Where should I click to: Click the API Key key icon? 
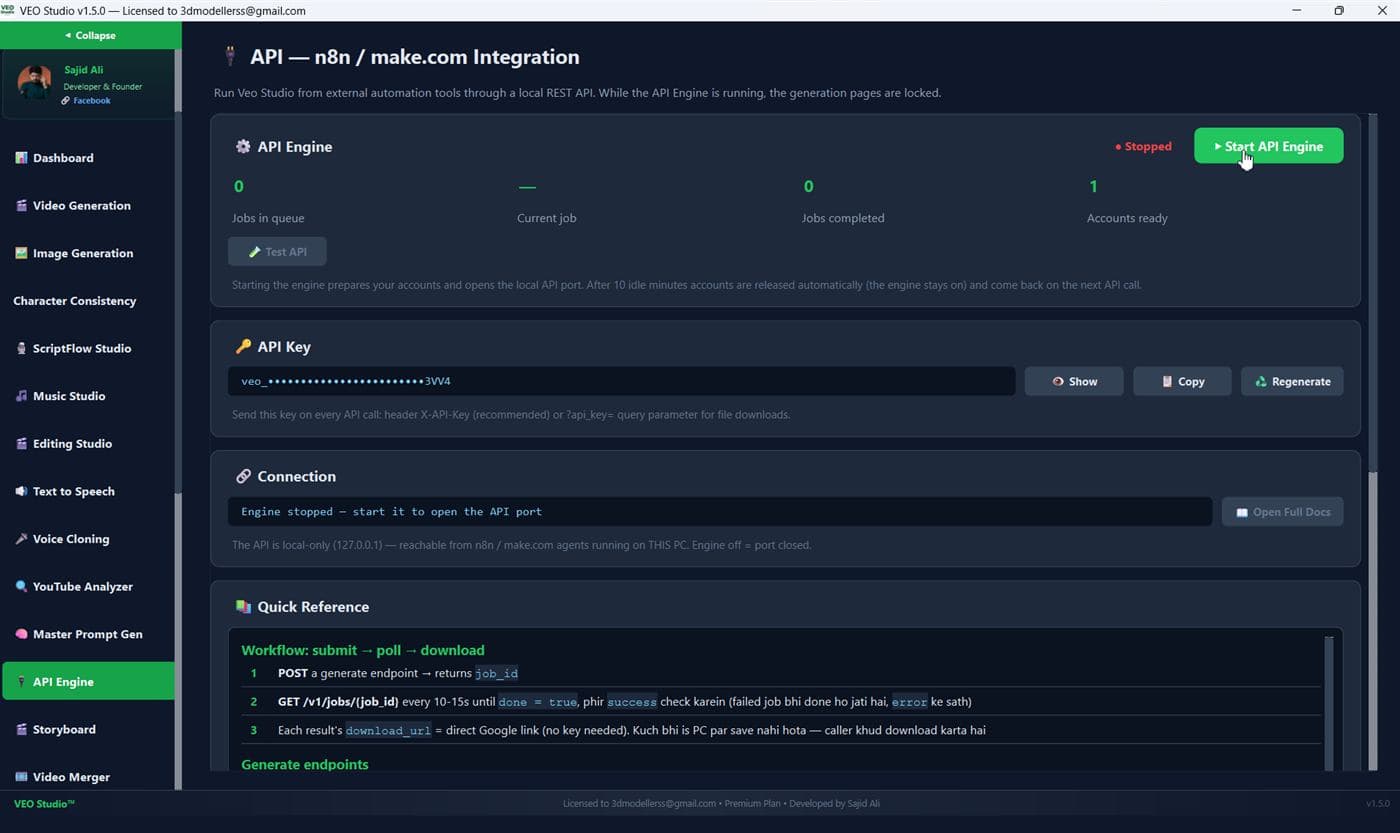click(243, 347)
